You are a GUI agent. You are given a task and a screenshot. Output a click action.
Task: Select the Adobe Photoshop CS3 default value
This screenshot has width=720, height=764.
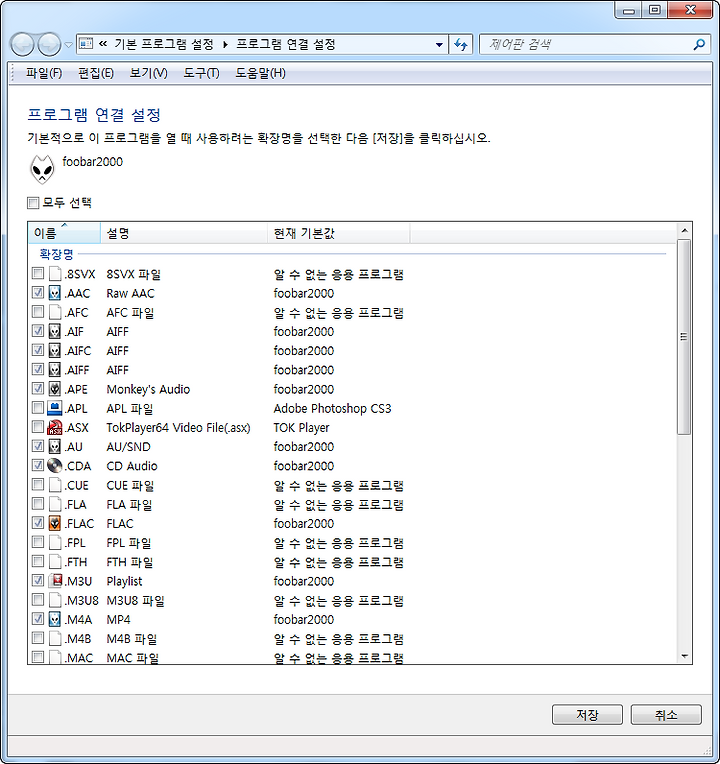coord(332,408)
